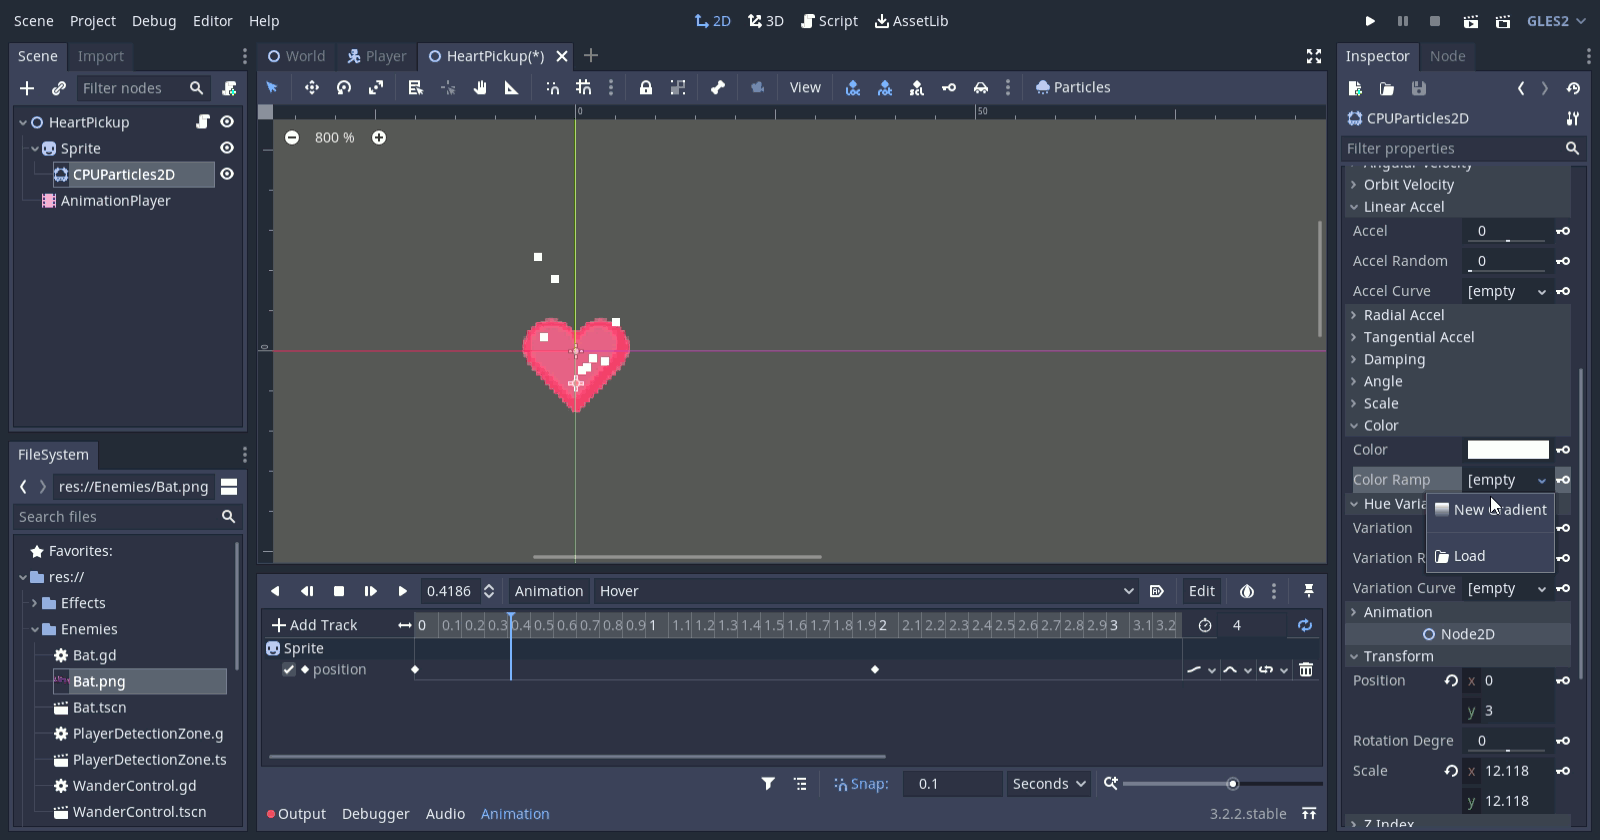
Task: Zoom in the canvas with plus
Action: click(379, 138)
